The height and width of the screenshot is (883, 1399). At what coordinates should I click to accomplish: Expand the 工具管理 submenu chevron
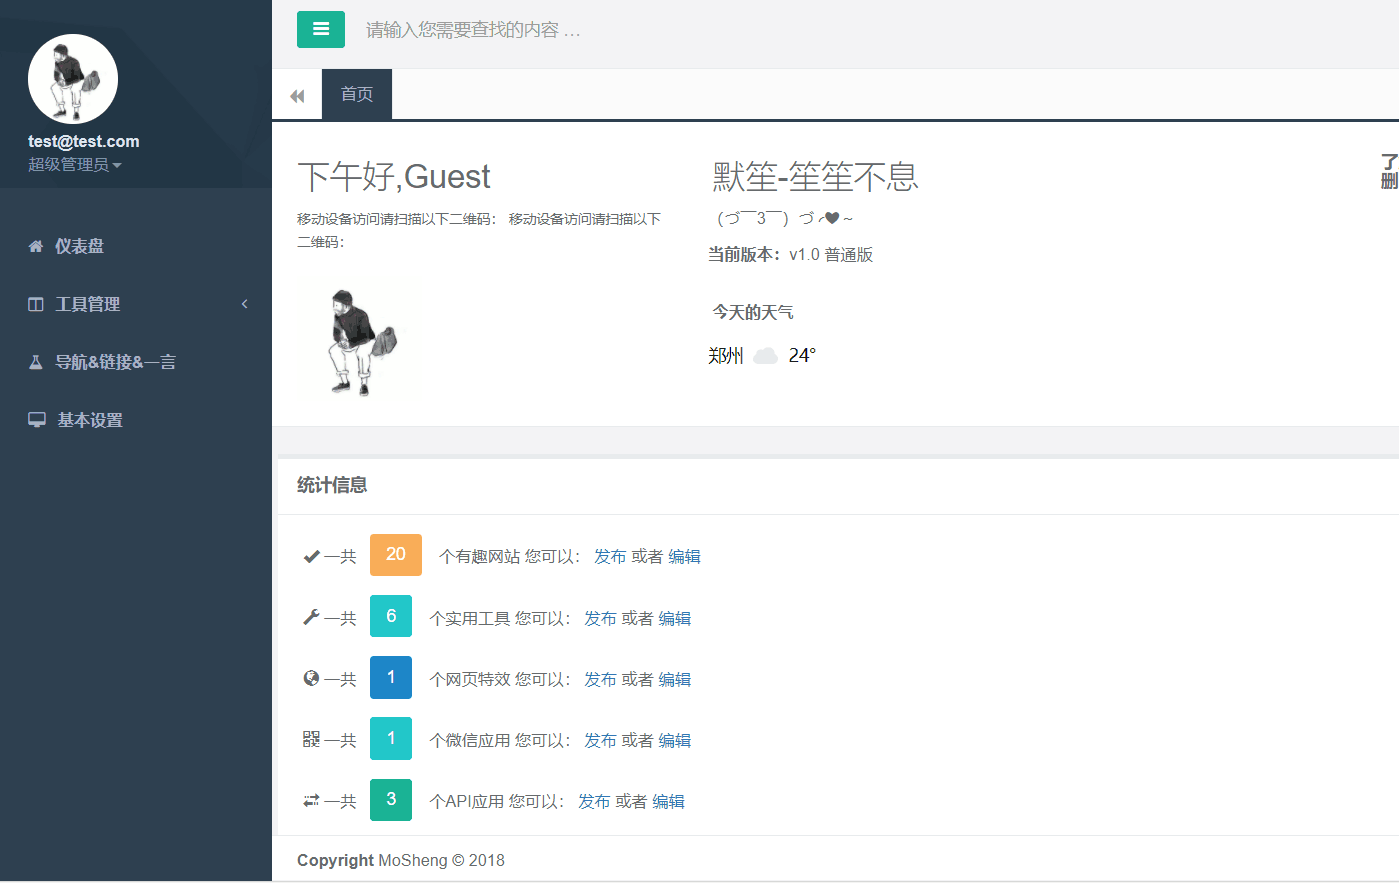coord(244,304)
